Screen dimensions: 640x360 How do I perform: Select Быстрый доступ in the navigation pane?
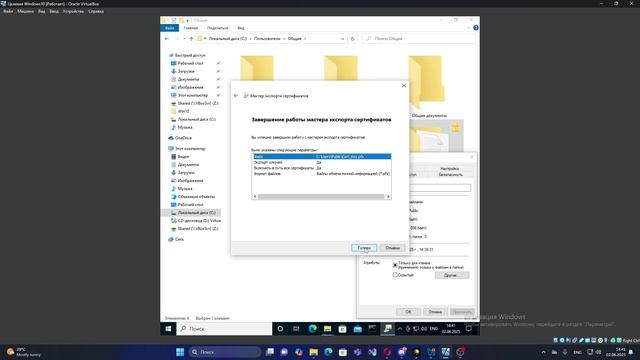coord(190,55)
